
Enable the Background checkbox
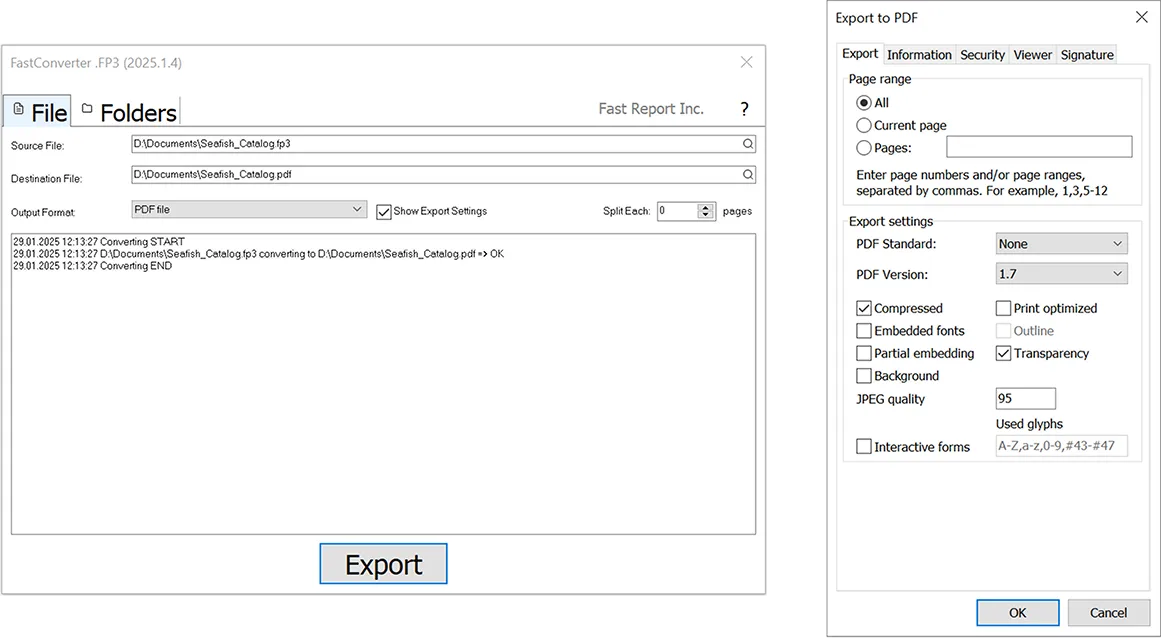click(x=863, y=376)
